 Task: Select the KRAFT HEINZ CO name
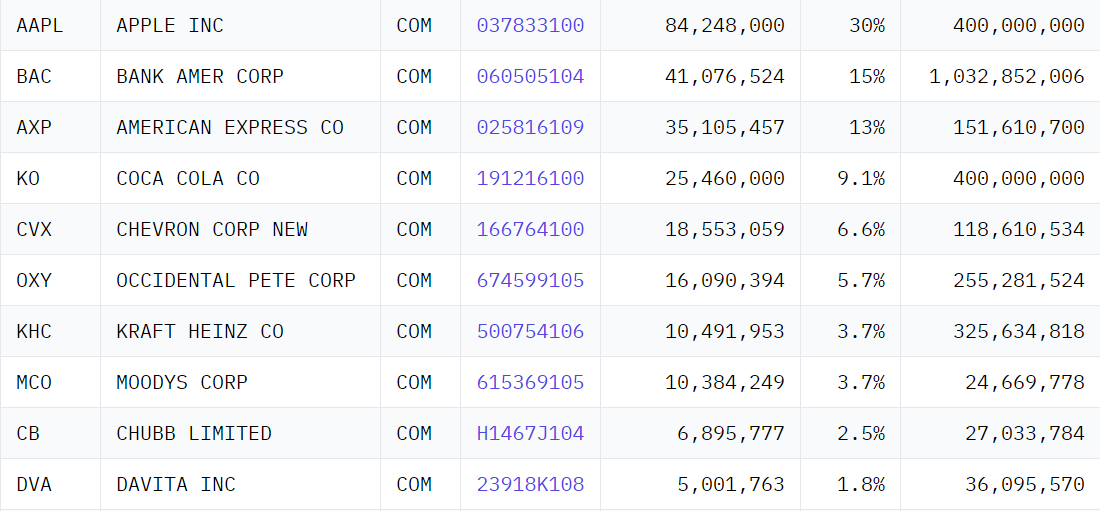pos(200,331)
